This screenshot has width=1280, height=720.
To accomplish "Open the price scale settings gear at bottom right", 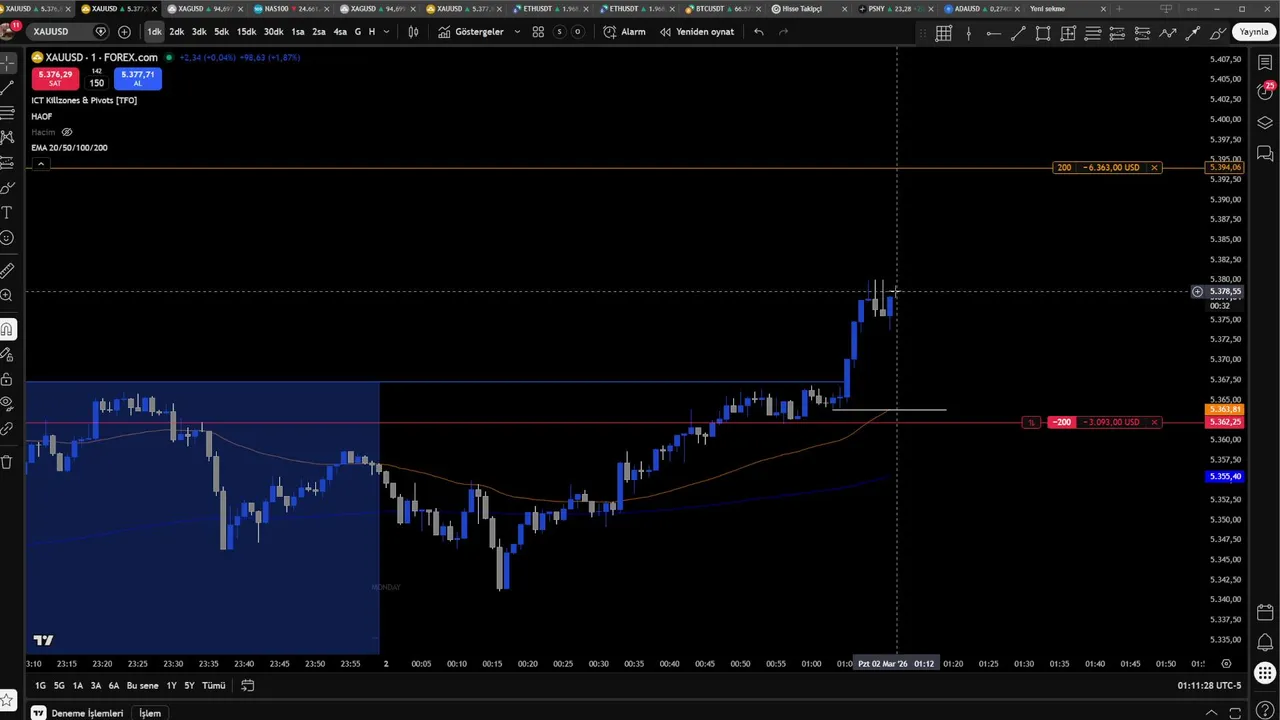I will tap(1226, 664).
